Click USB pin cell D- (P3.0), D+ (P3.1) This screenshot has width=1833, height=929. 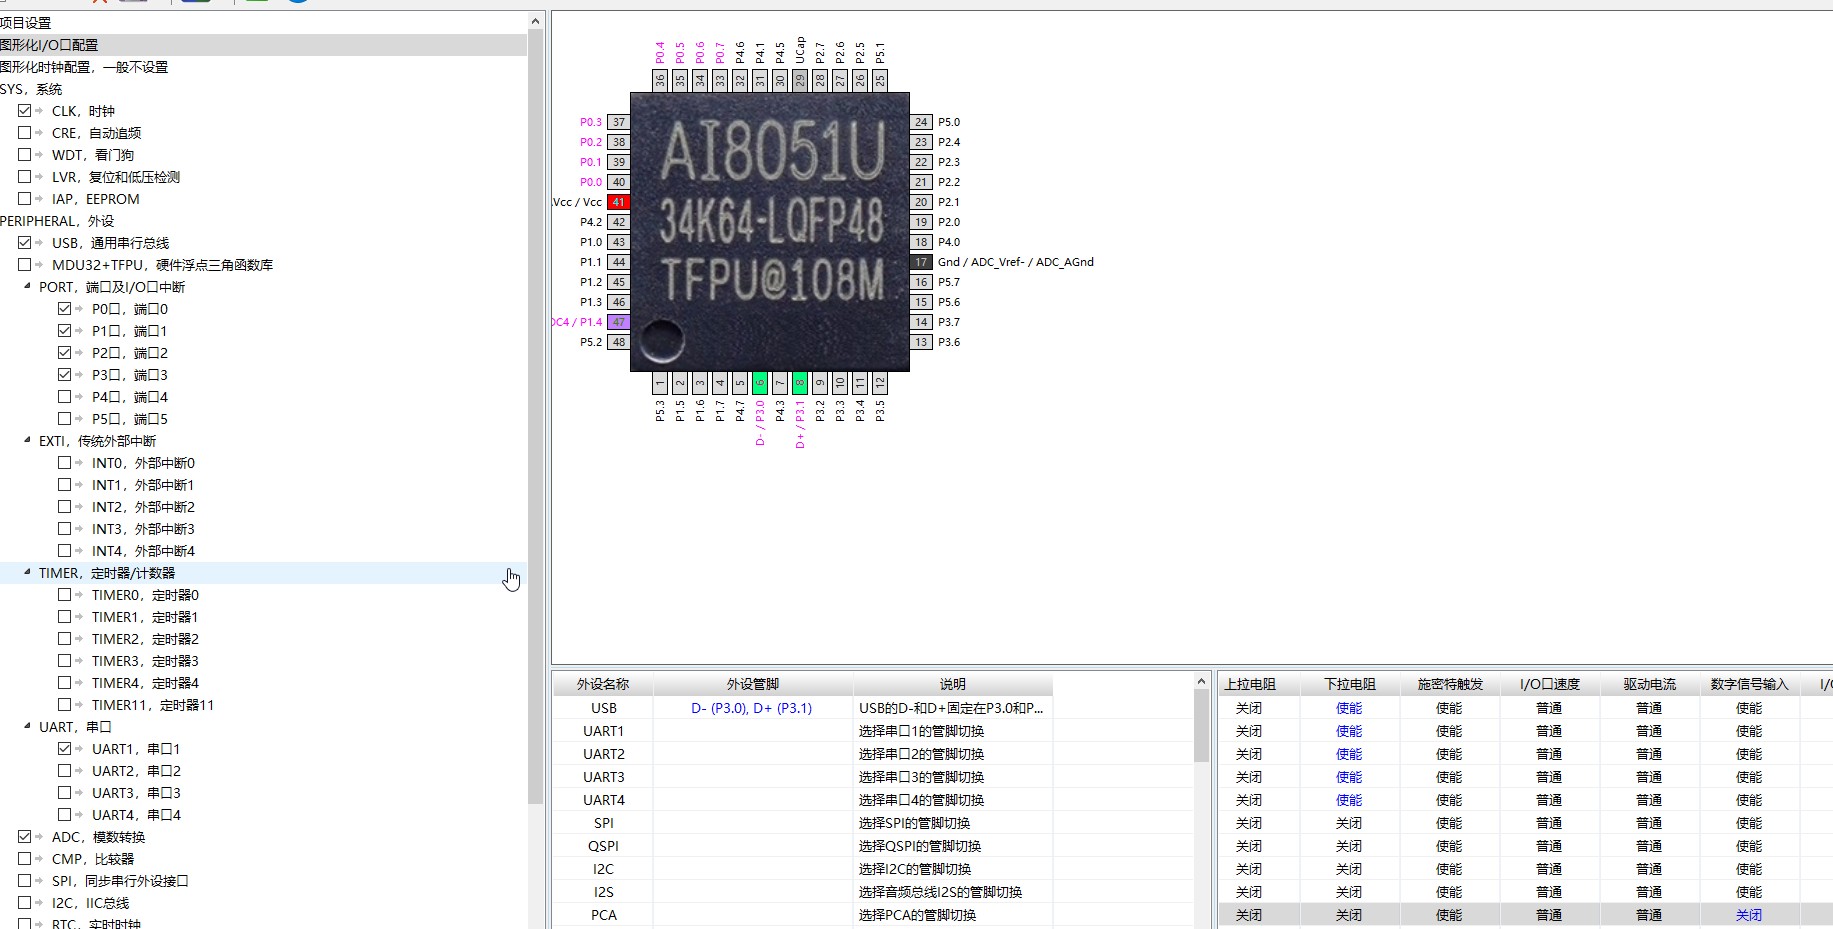752,708
